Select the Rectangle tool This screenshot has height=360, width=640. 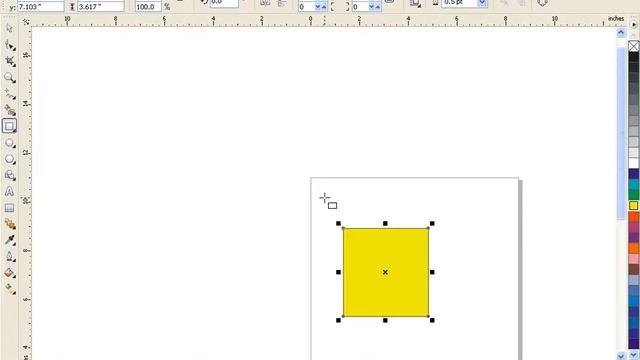pos(9,126)
